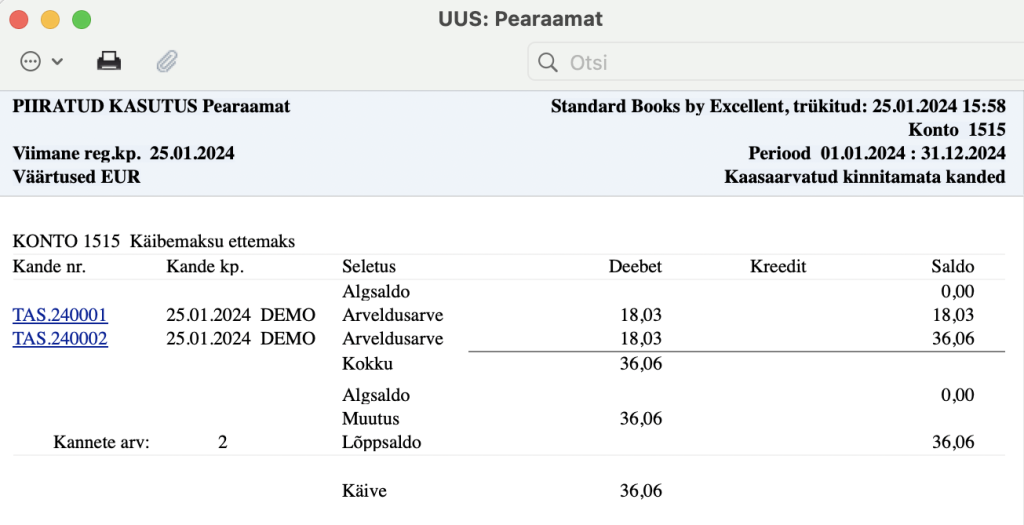Select the Kreedit column header
Screen dimensions: 1024x525
coord(778,266)
